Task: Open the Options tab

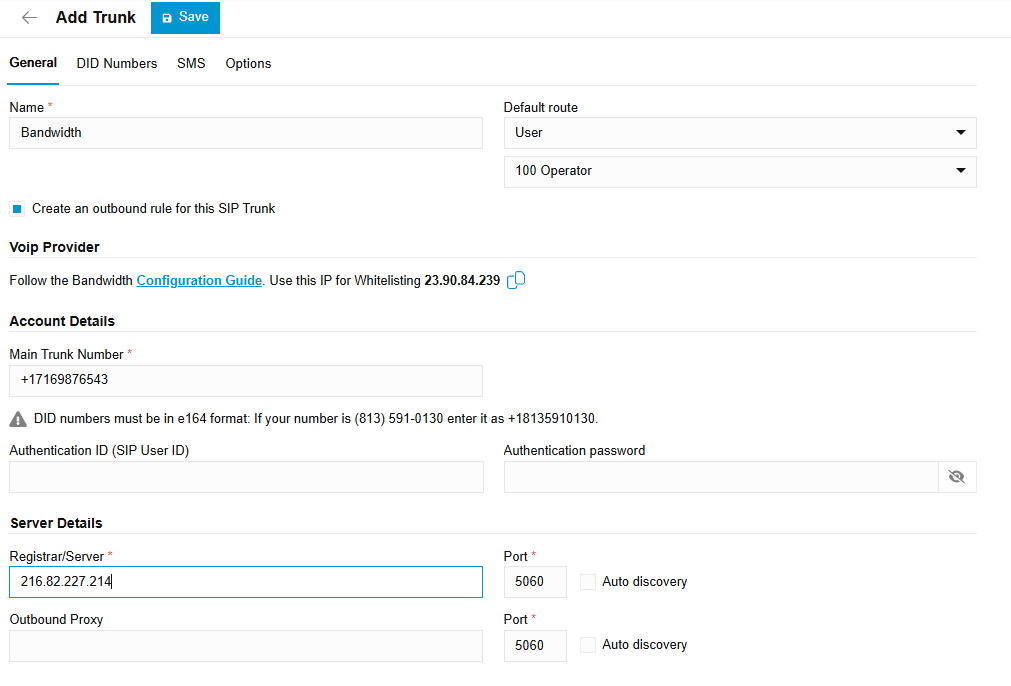Action: (248, 63)
